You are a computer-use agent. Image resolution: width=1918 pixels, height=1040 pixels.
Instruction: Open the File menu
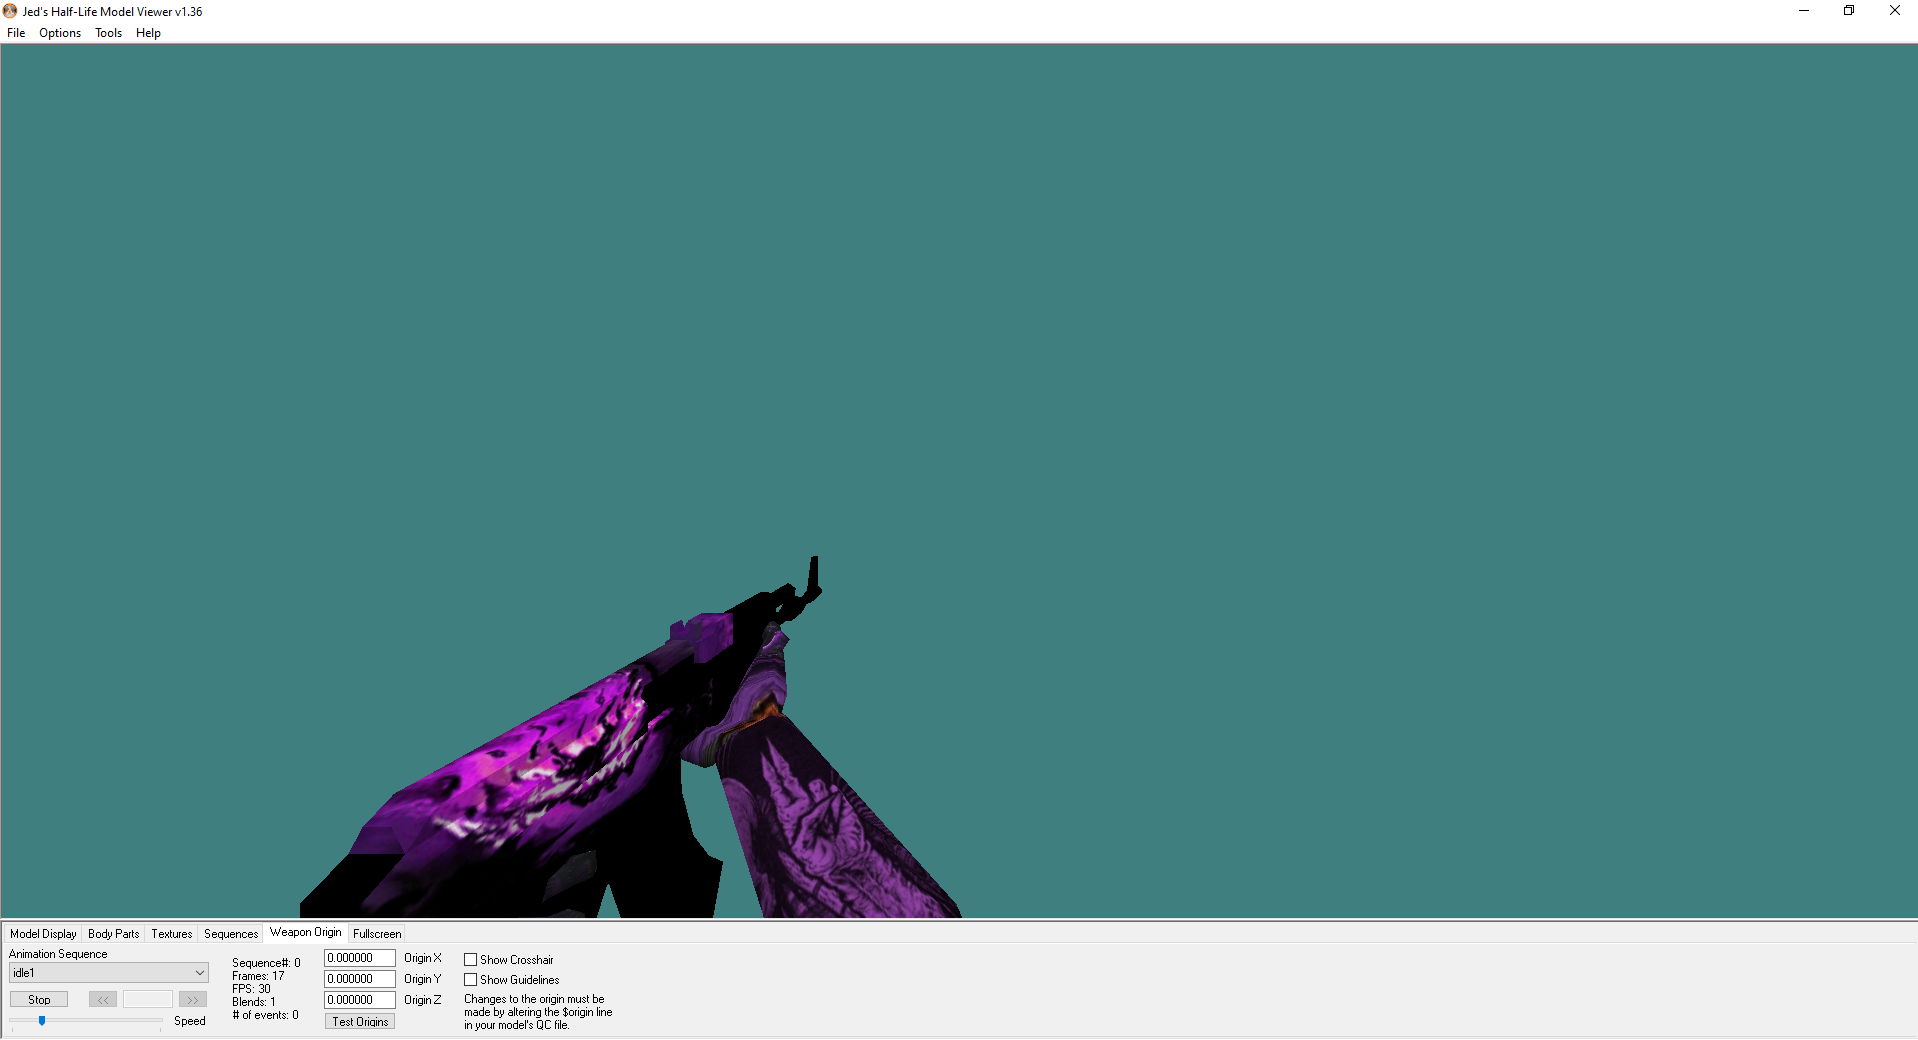click(x=16, y=33)
